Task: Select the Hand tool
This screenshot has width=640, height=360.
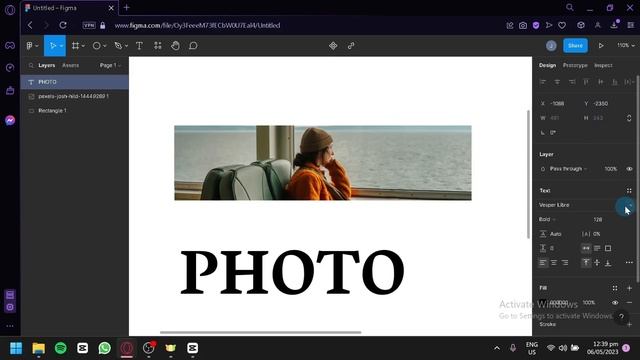Action: click(176, 46)
